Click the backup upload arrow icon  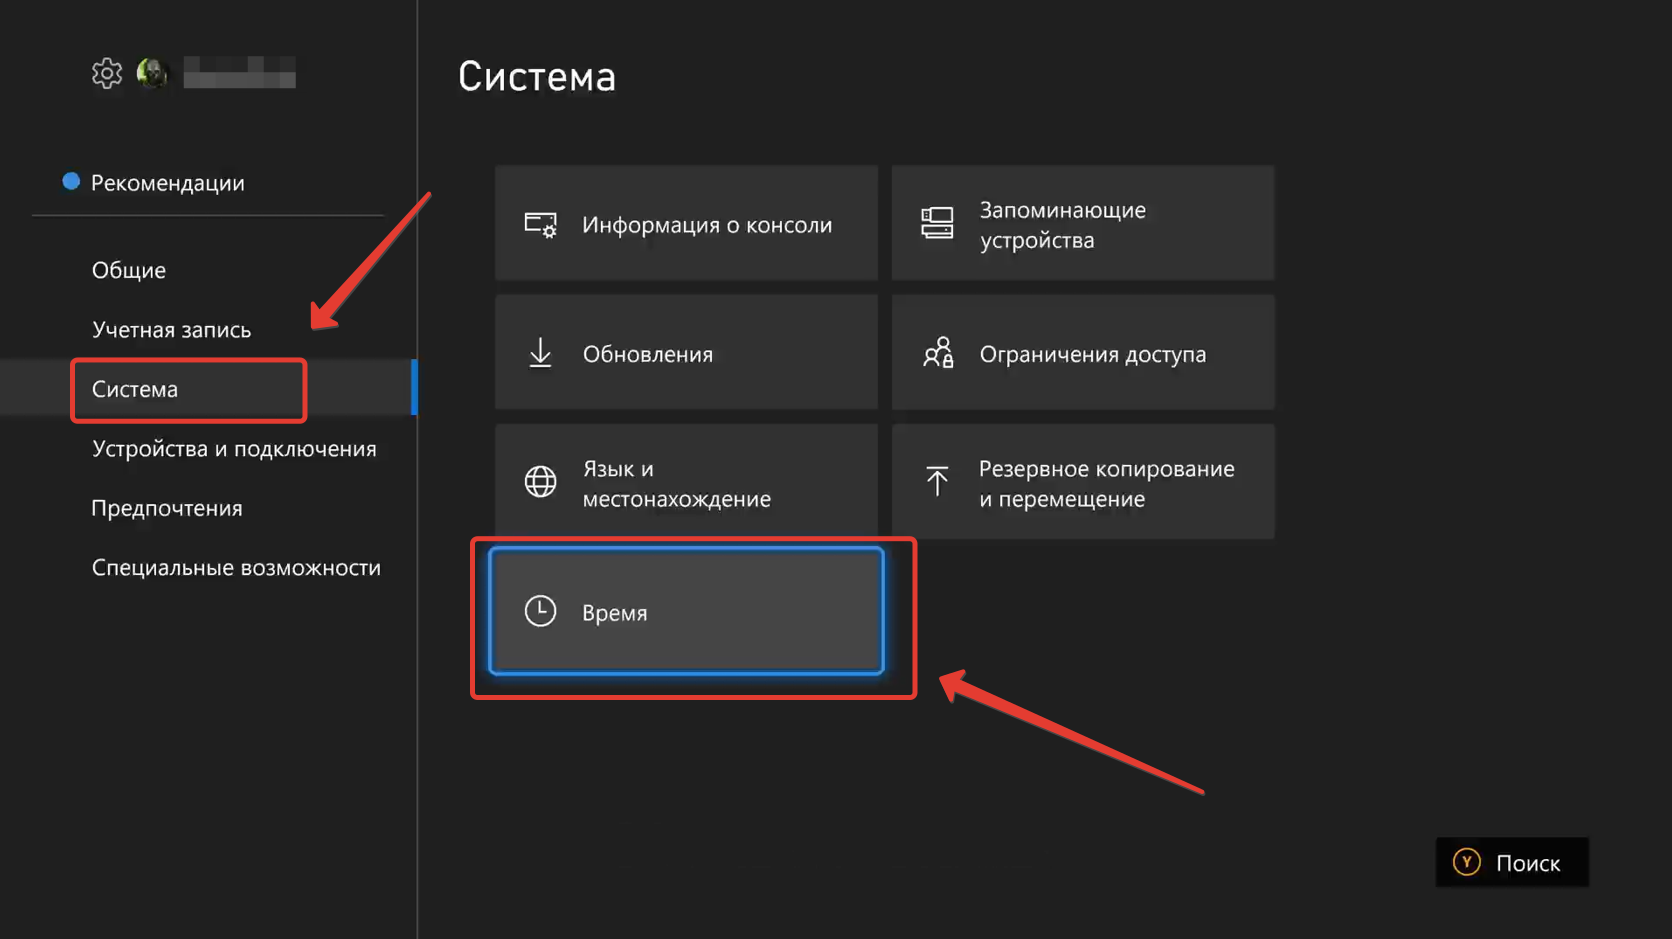tap(937, 482)
